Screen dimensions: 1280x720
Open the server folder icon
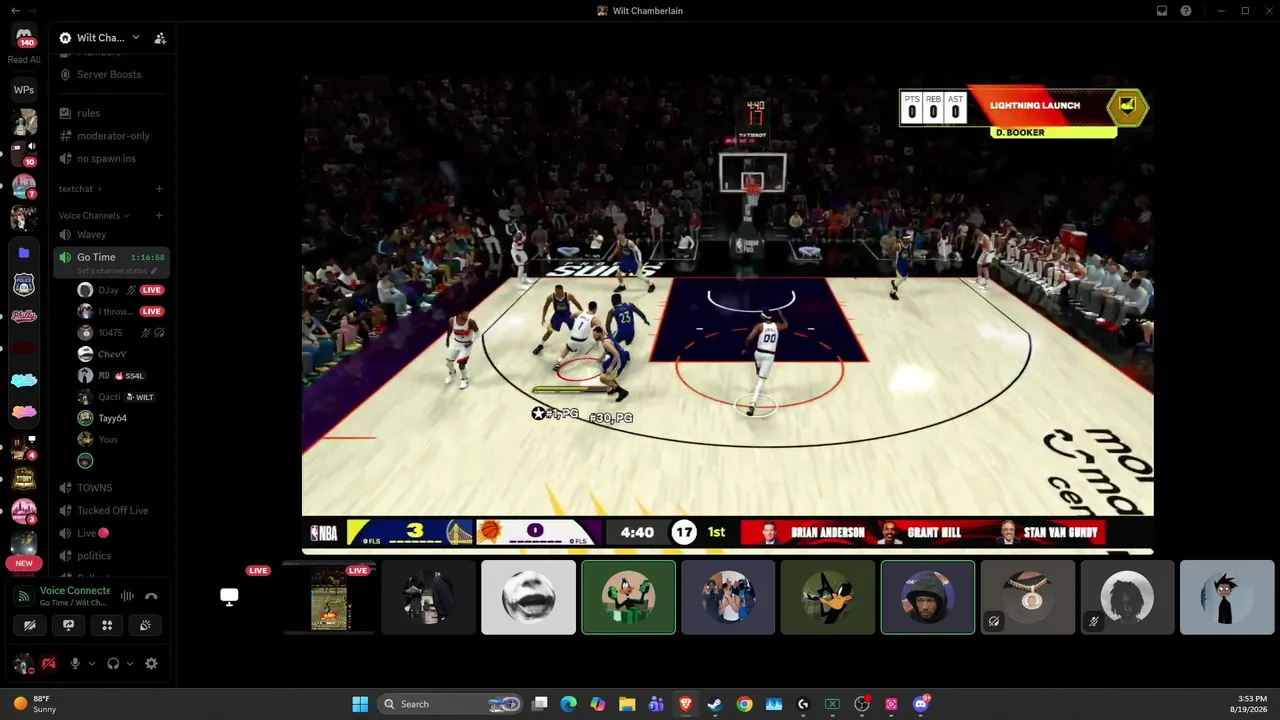click(24, 253)
